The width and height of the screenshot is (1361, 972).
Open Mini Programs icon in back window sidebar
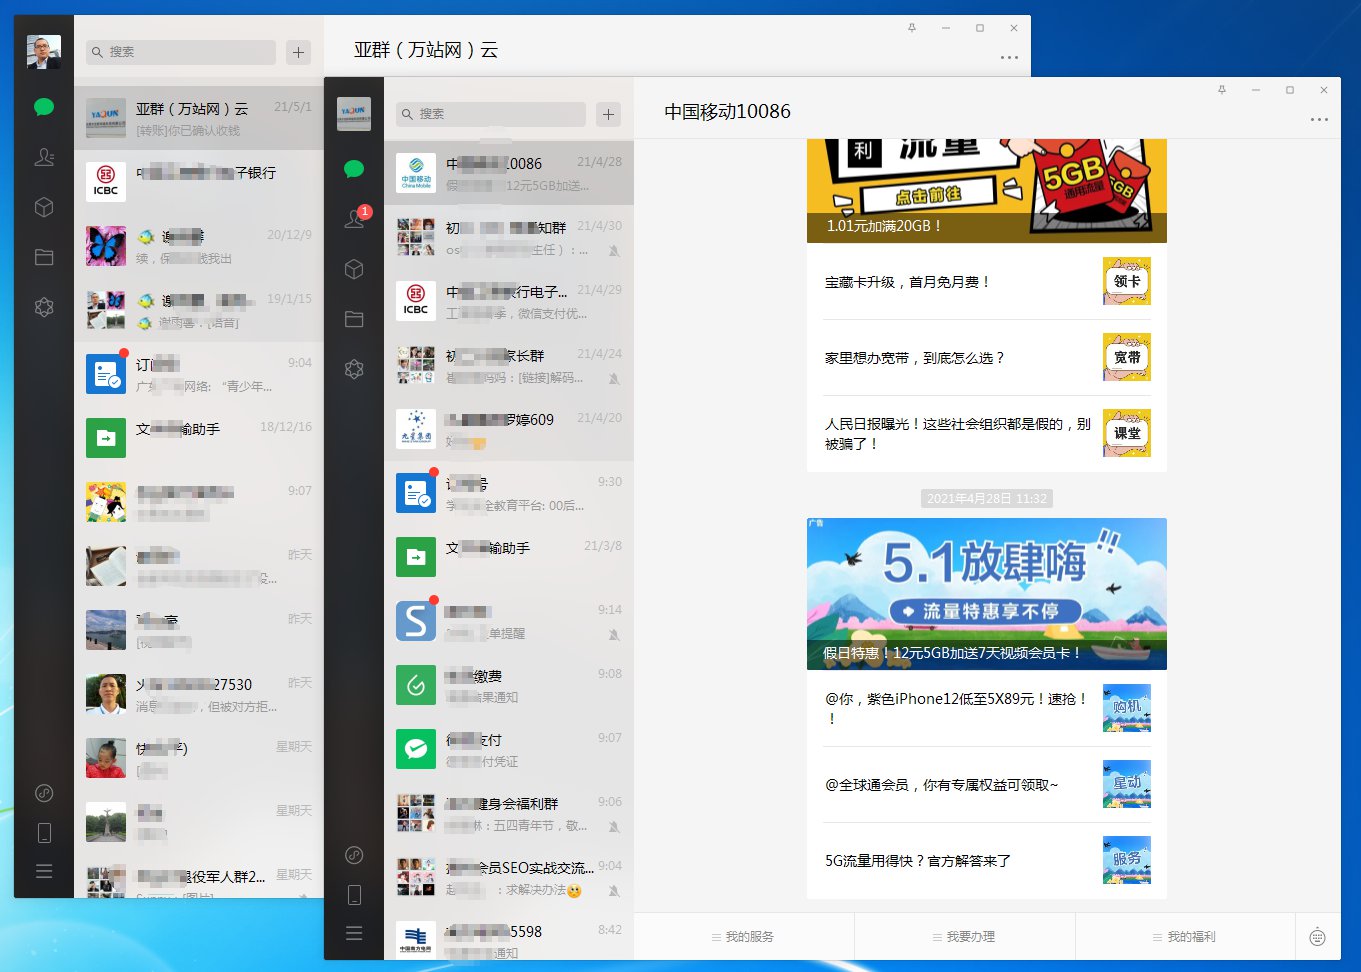[x=43, y=793]
